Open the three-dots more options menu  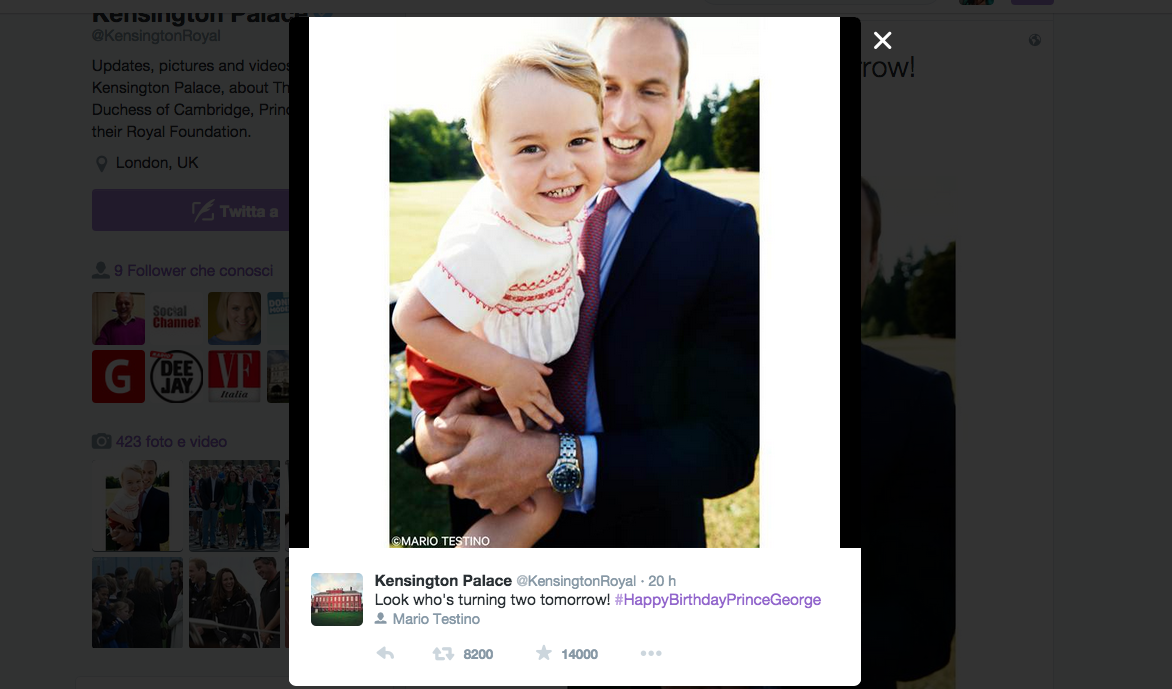(651, 654)
